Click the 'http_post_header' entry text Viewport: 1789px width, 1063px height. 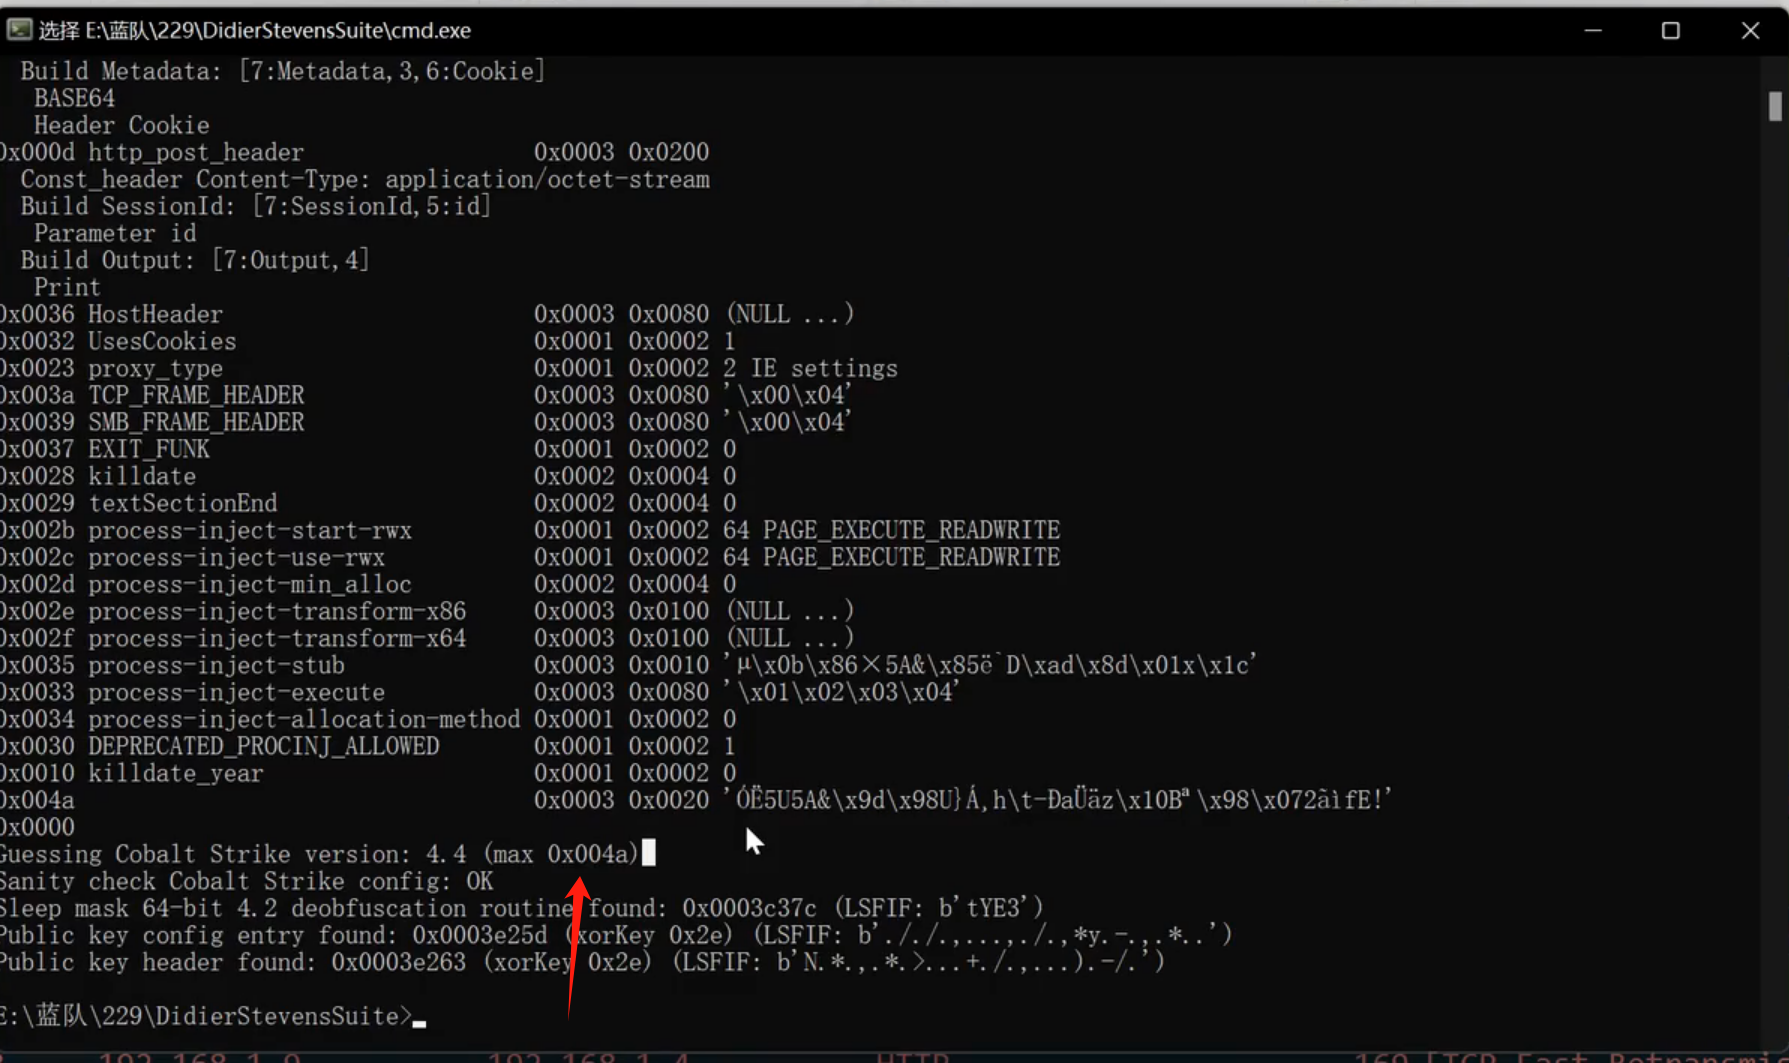coord(195,153)
